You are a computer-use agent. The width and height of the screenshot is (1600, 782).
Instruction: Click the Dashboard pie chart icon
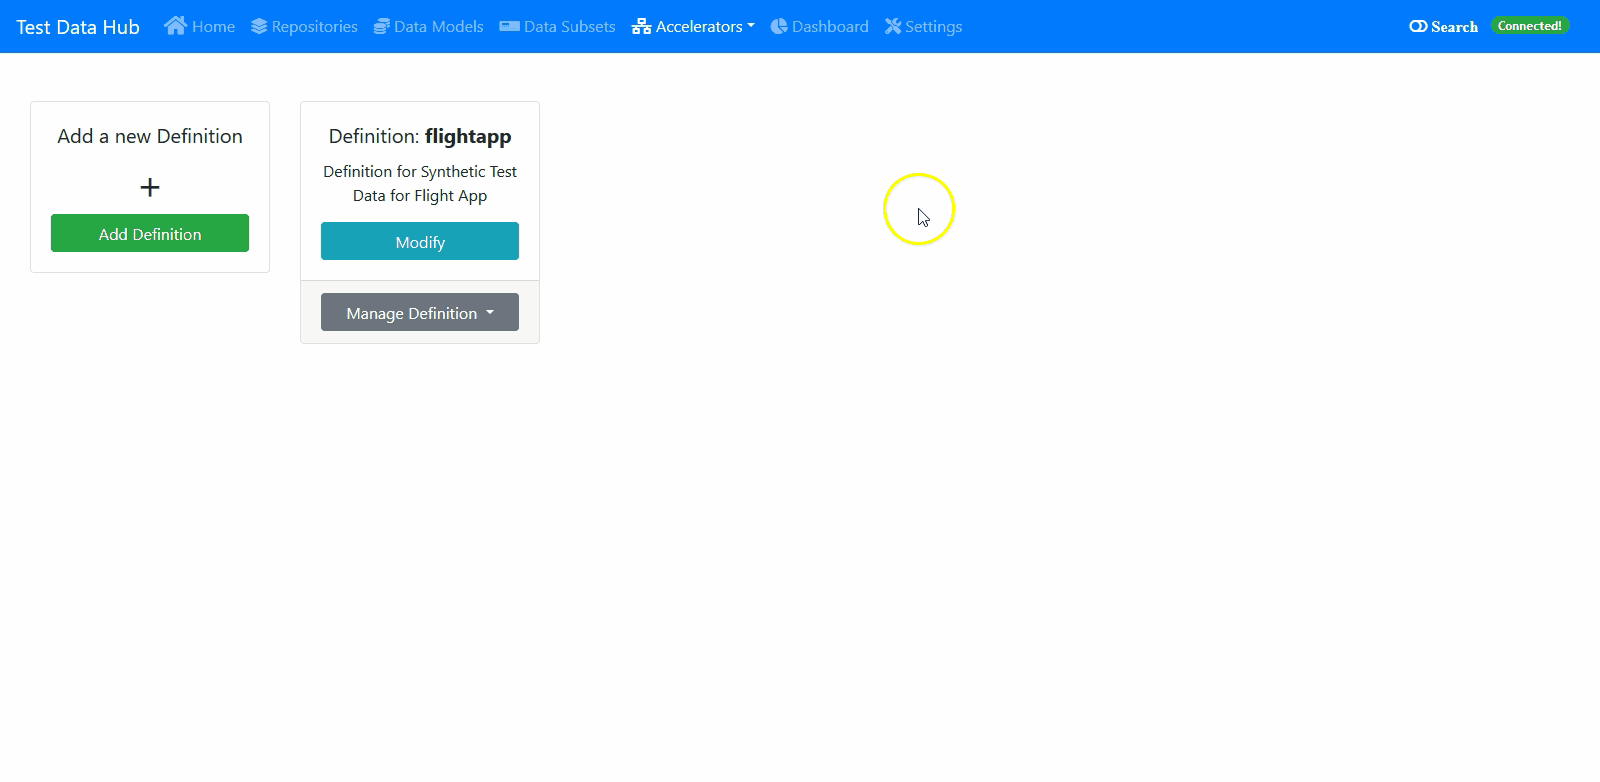click(x=779, y=27)
